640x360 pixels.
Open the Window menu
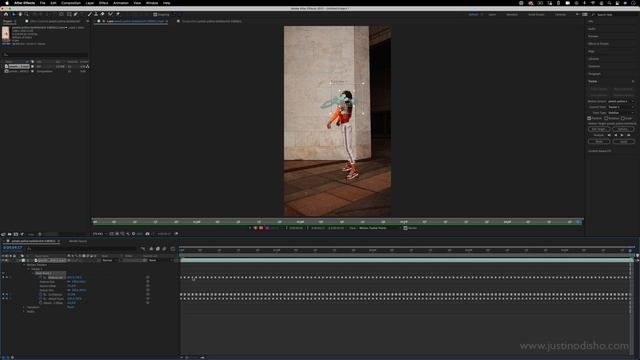tap(152, 3)
